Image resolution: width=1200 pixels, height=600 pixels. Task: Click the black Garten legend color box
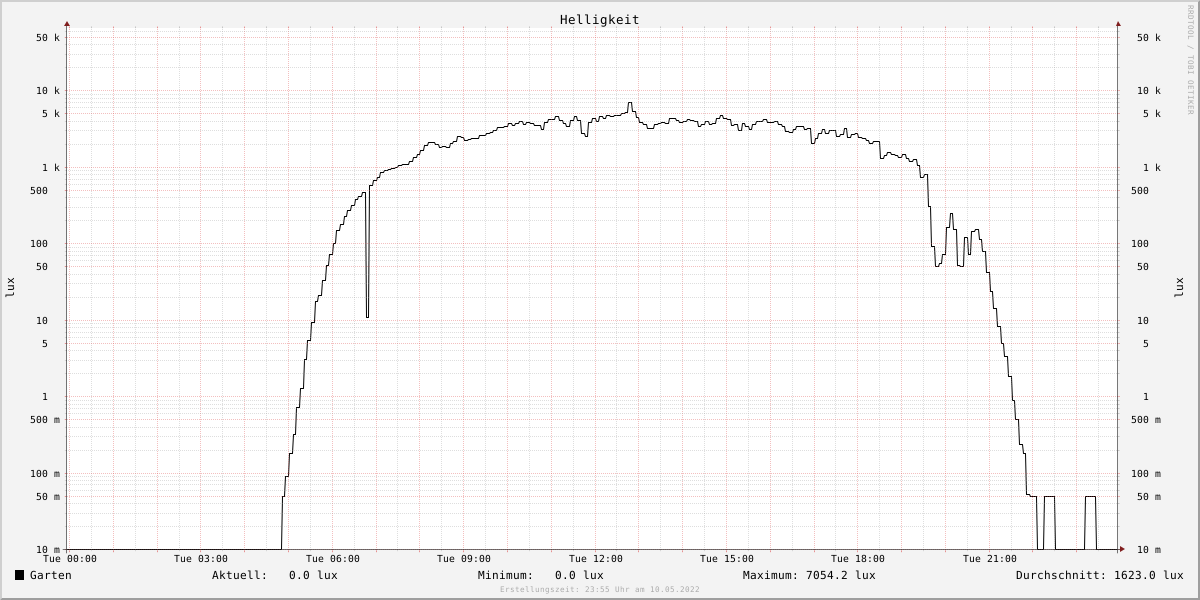(x=19, y=575)
